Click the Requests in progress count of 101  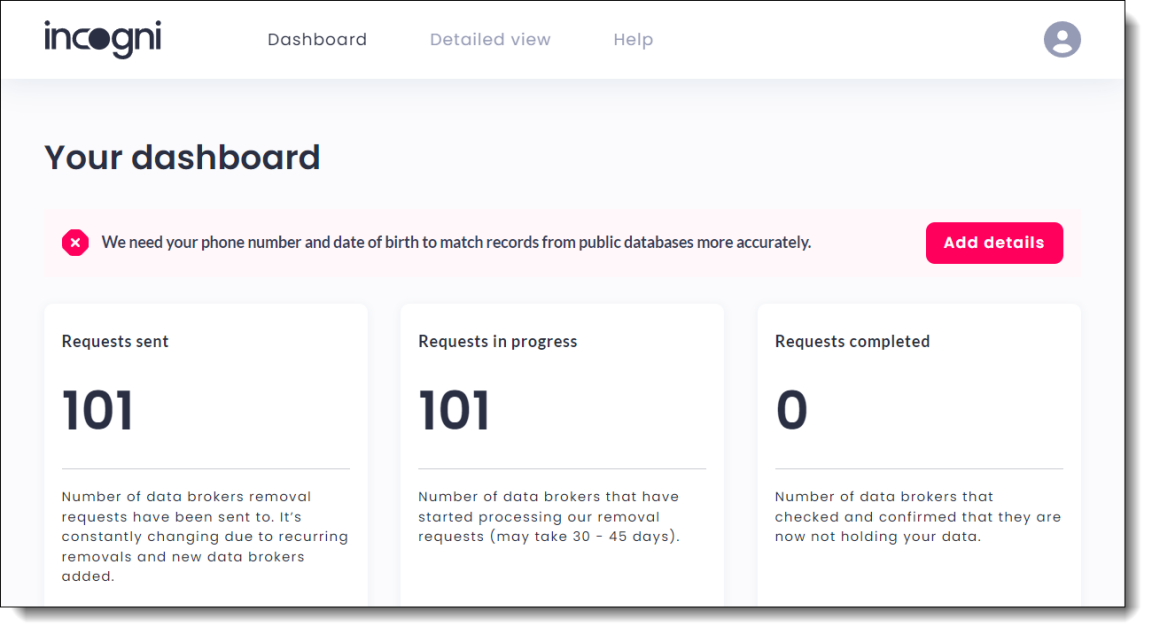pyautogui.click(x=453, y=410)
